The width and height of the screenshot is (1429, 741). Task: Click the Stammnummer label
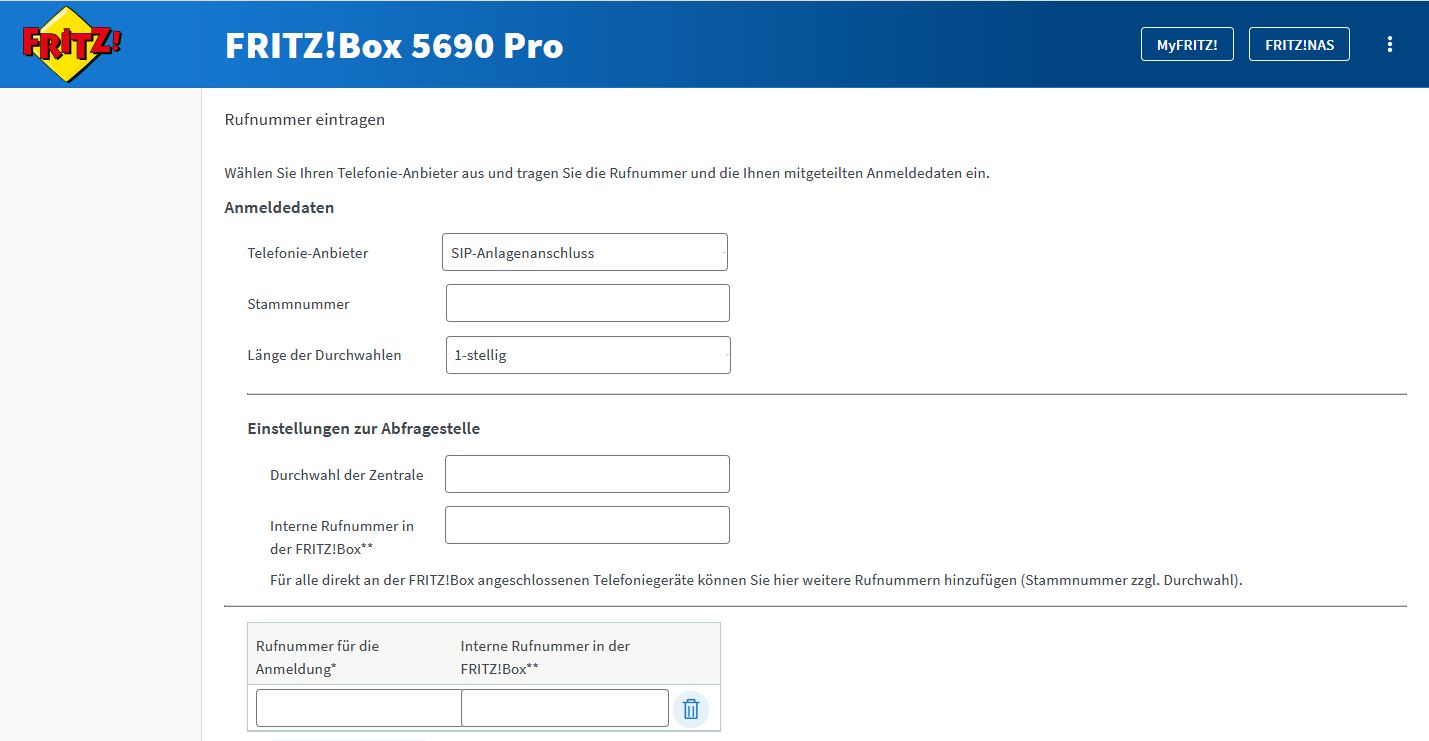coord(298,304)
